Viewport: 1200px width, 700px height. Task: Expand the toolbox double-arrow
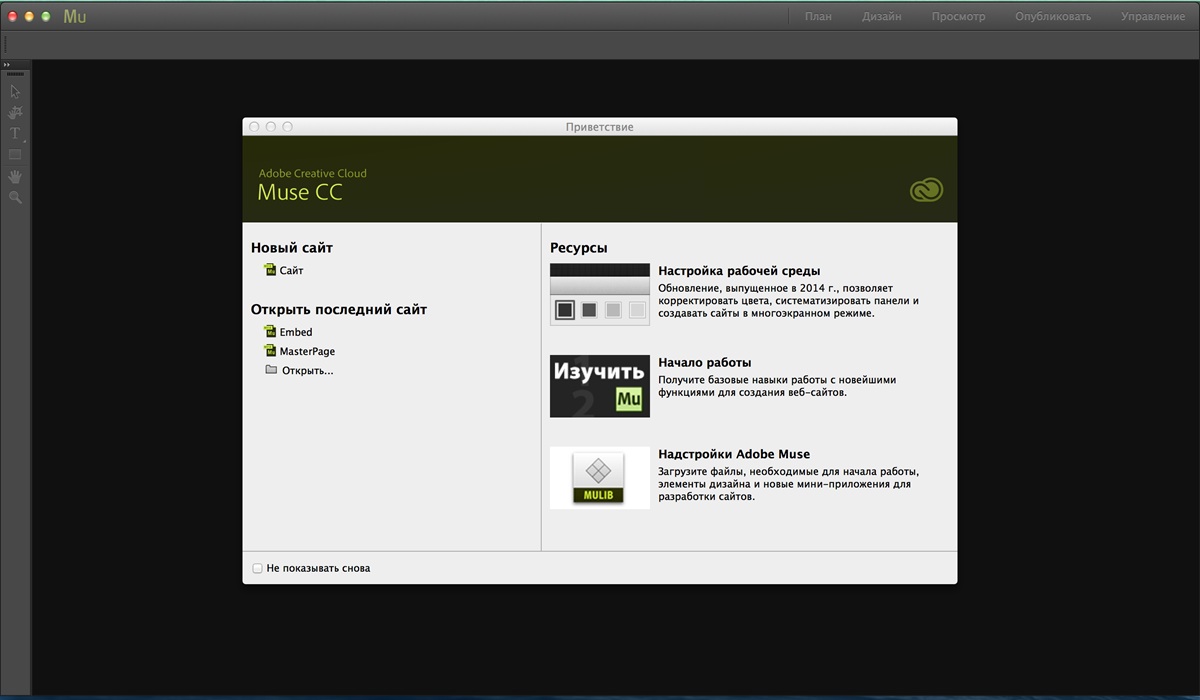coord(7,65)
